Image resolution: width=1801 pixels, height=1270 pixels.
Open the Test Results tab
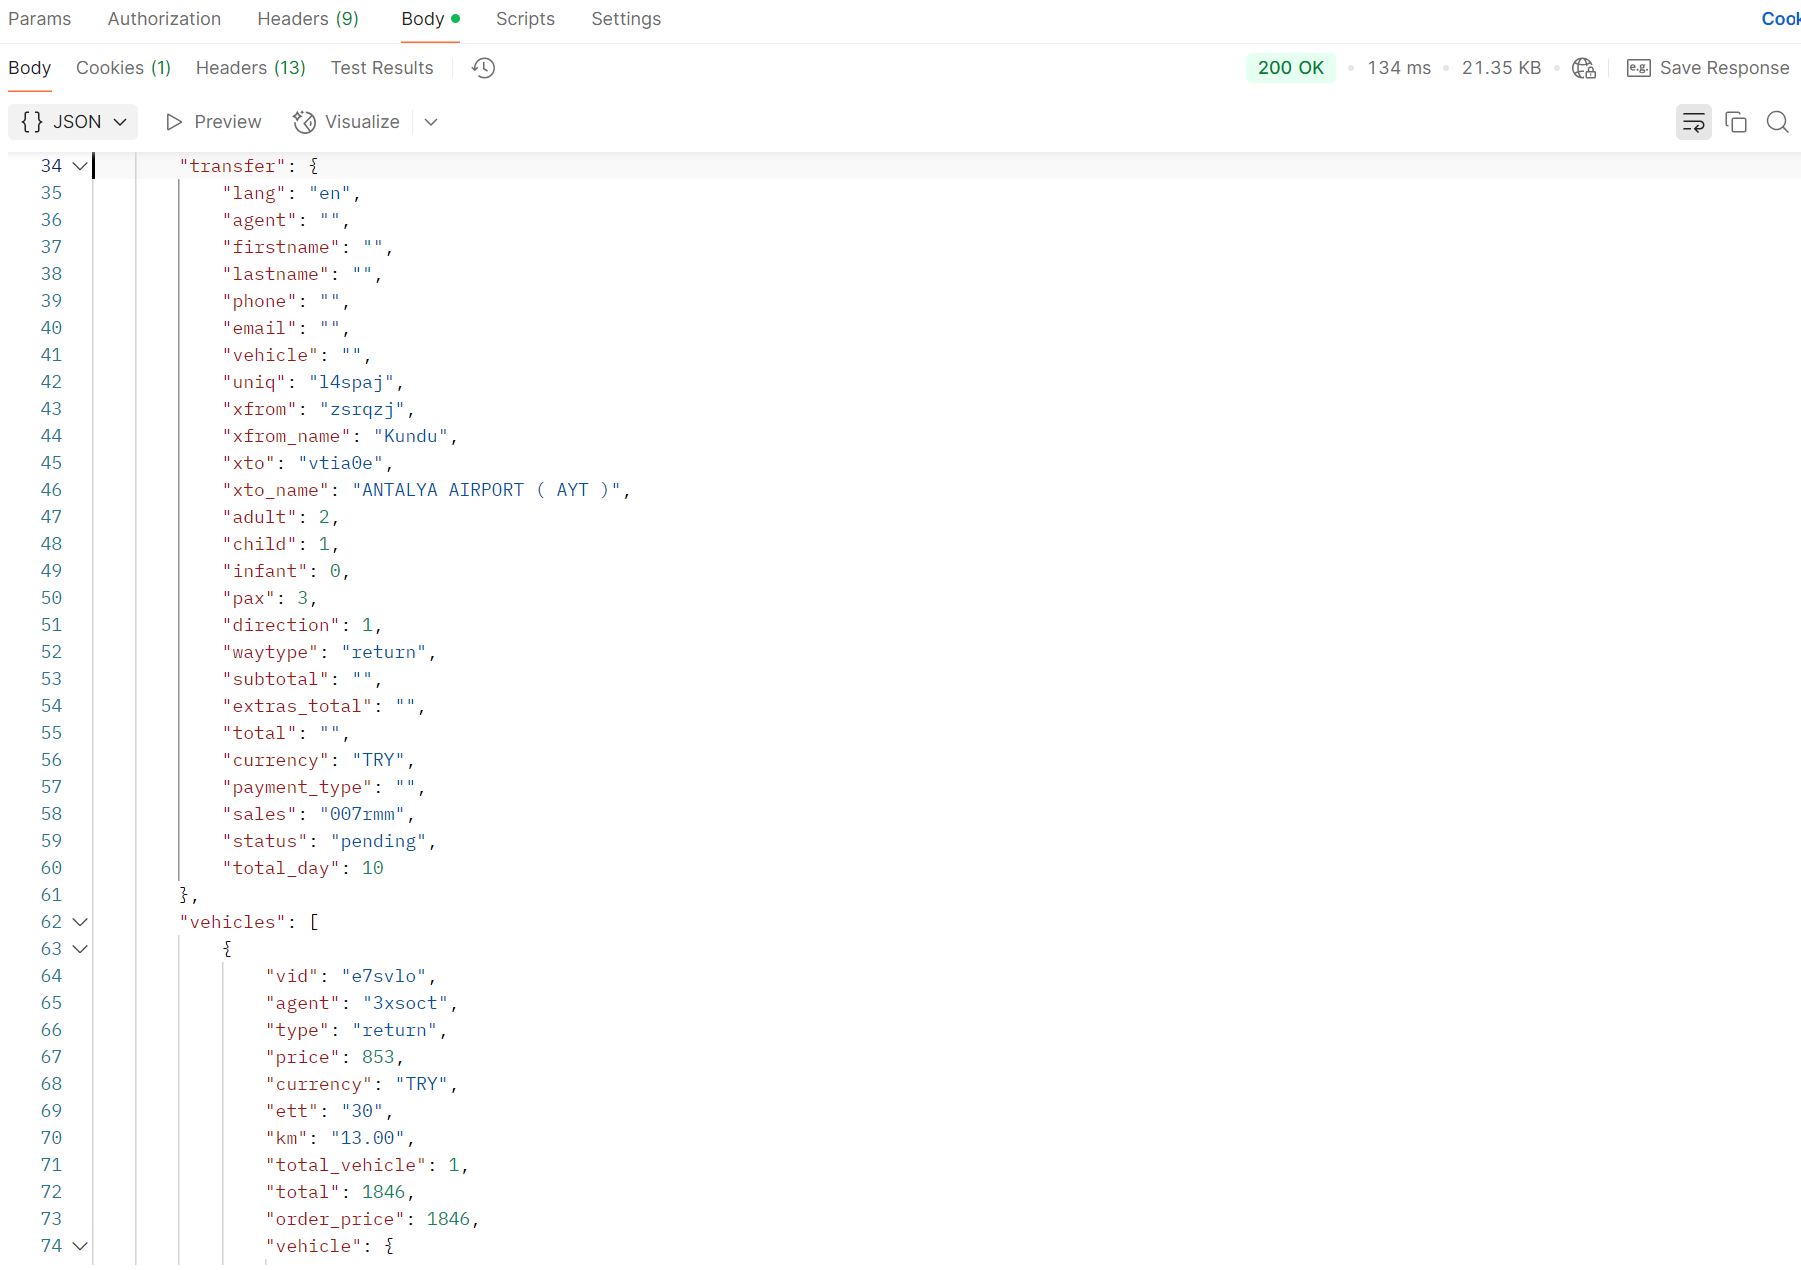382,68
